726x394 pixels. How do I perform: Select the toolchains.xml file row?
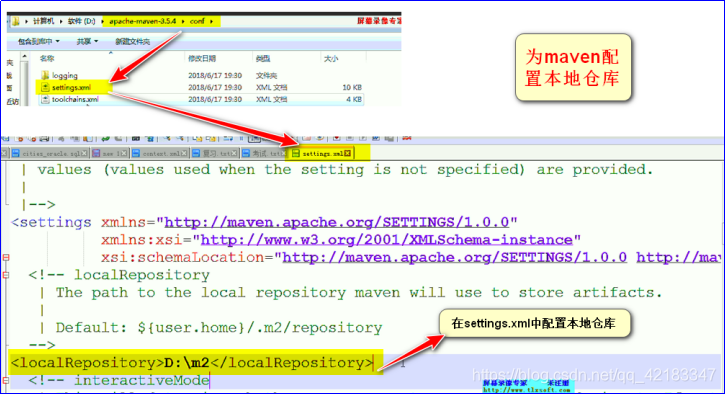click(202, 99)
